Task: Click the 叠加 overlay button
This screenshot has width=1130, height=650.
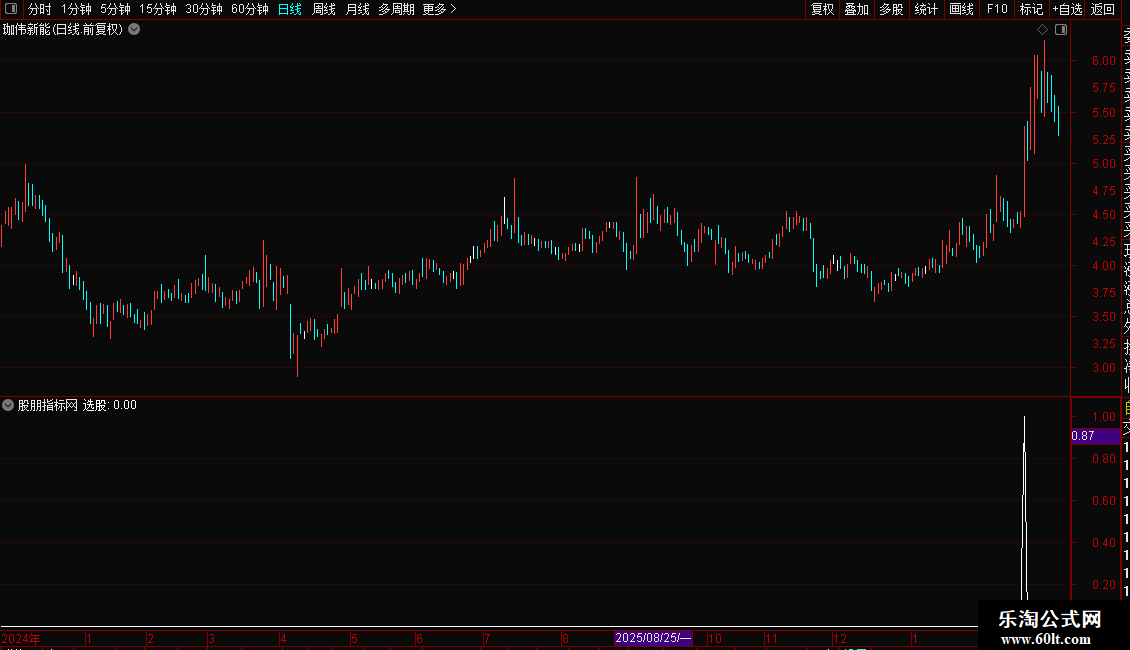Action: tap(857, 9)
